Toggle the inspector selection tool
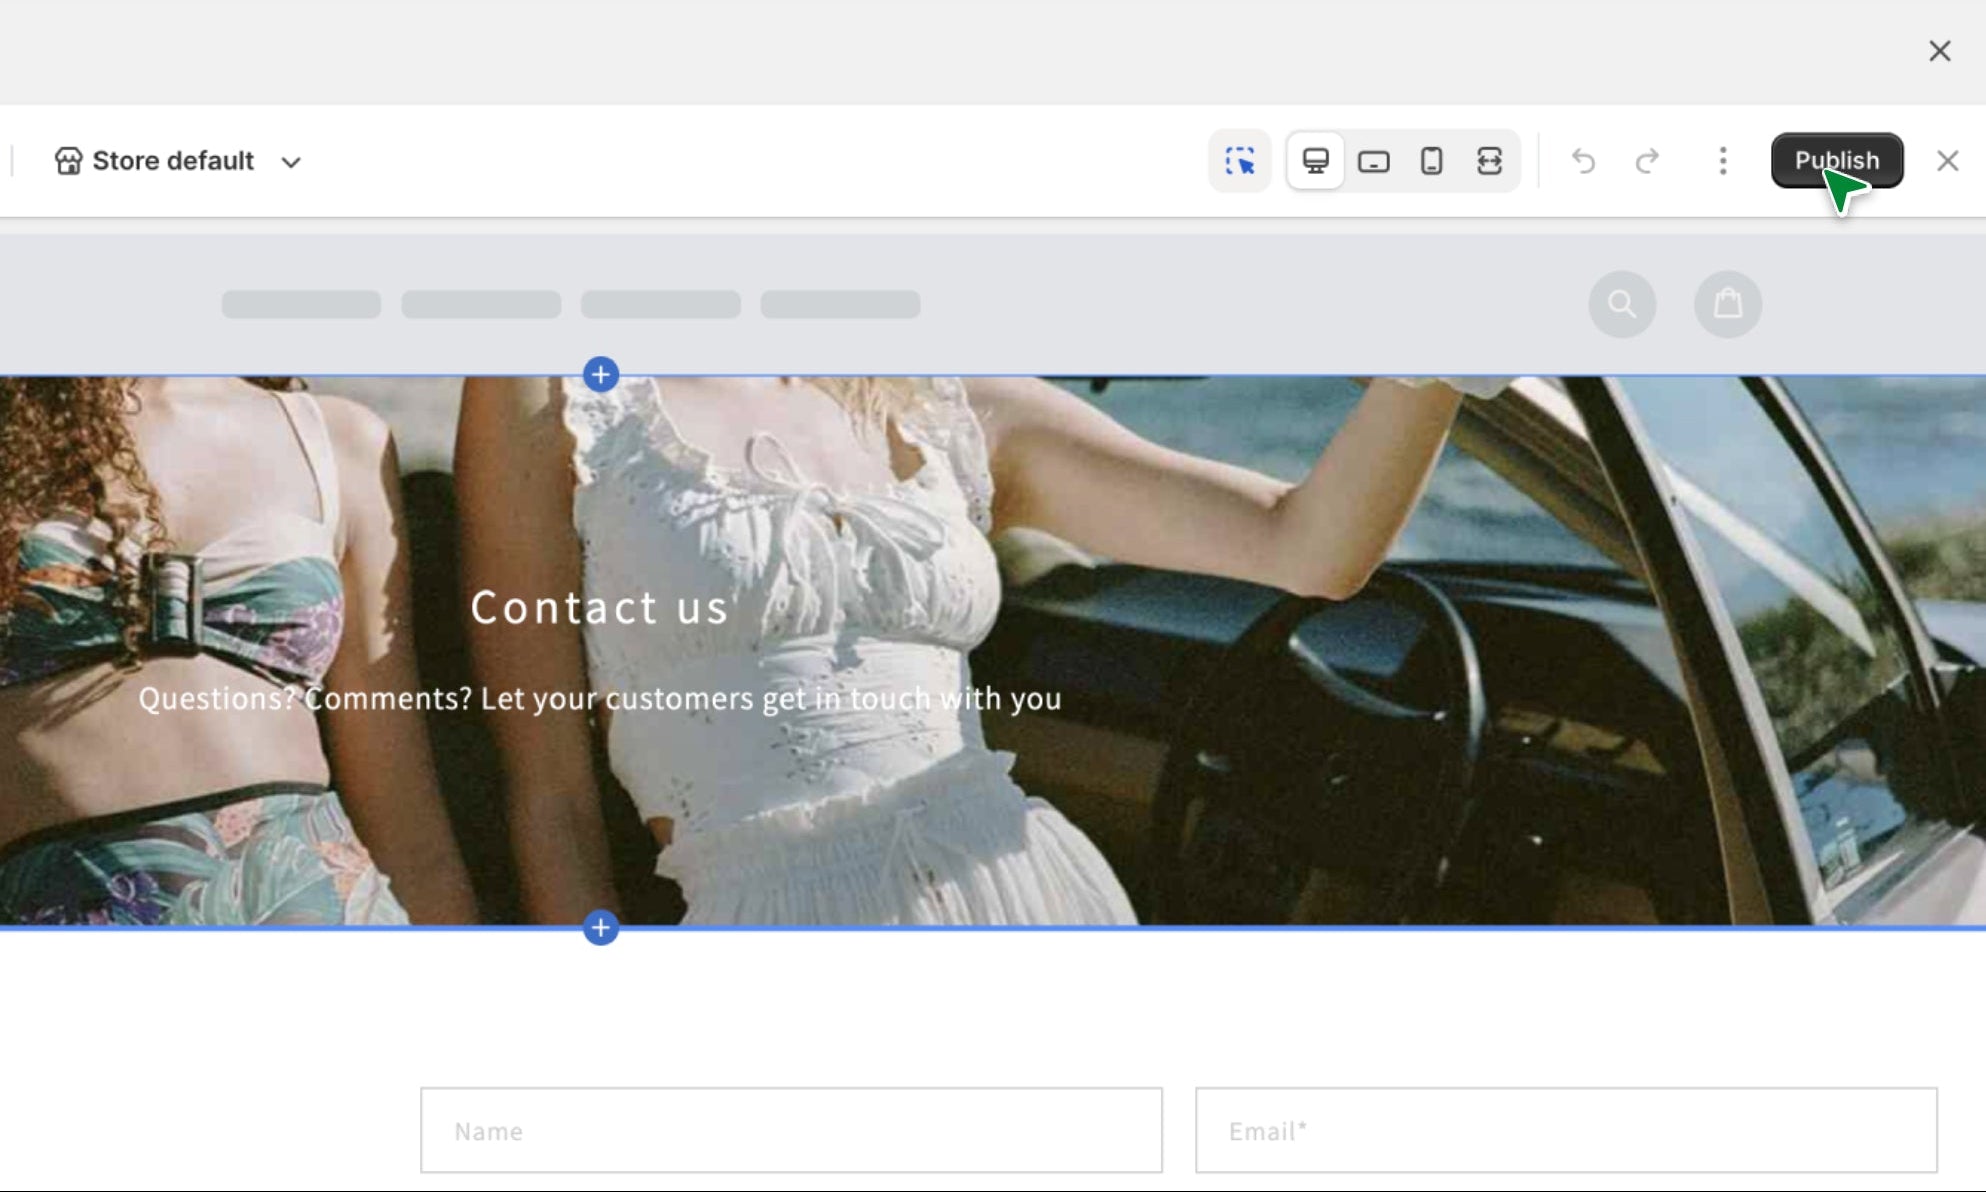The image size is (1986, 1192). pos(1239,161)
